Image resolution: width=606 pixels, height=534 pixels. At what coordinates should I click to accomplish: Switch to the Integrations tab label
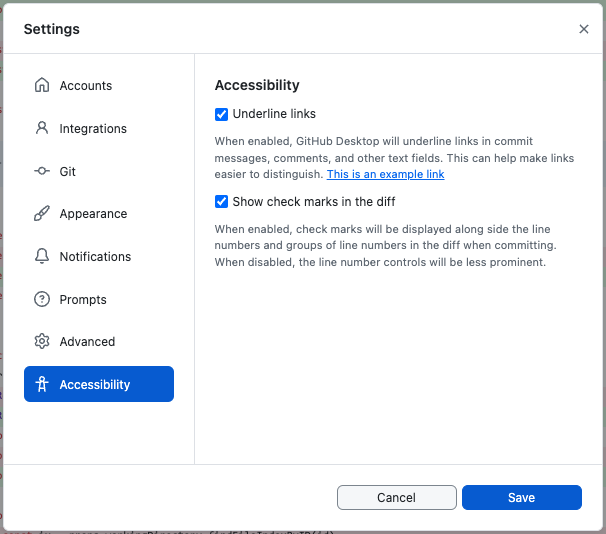click(93, 129)
